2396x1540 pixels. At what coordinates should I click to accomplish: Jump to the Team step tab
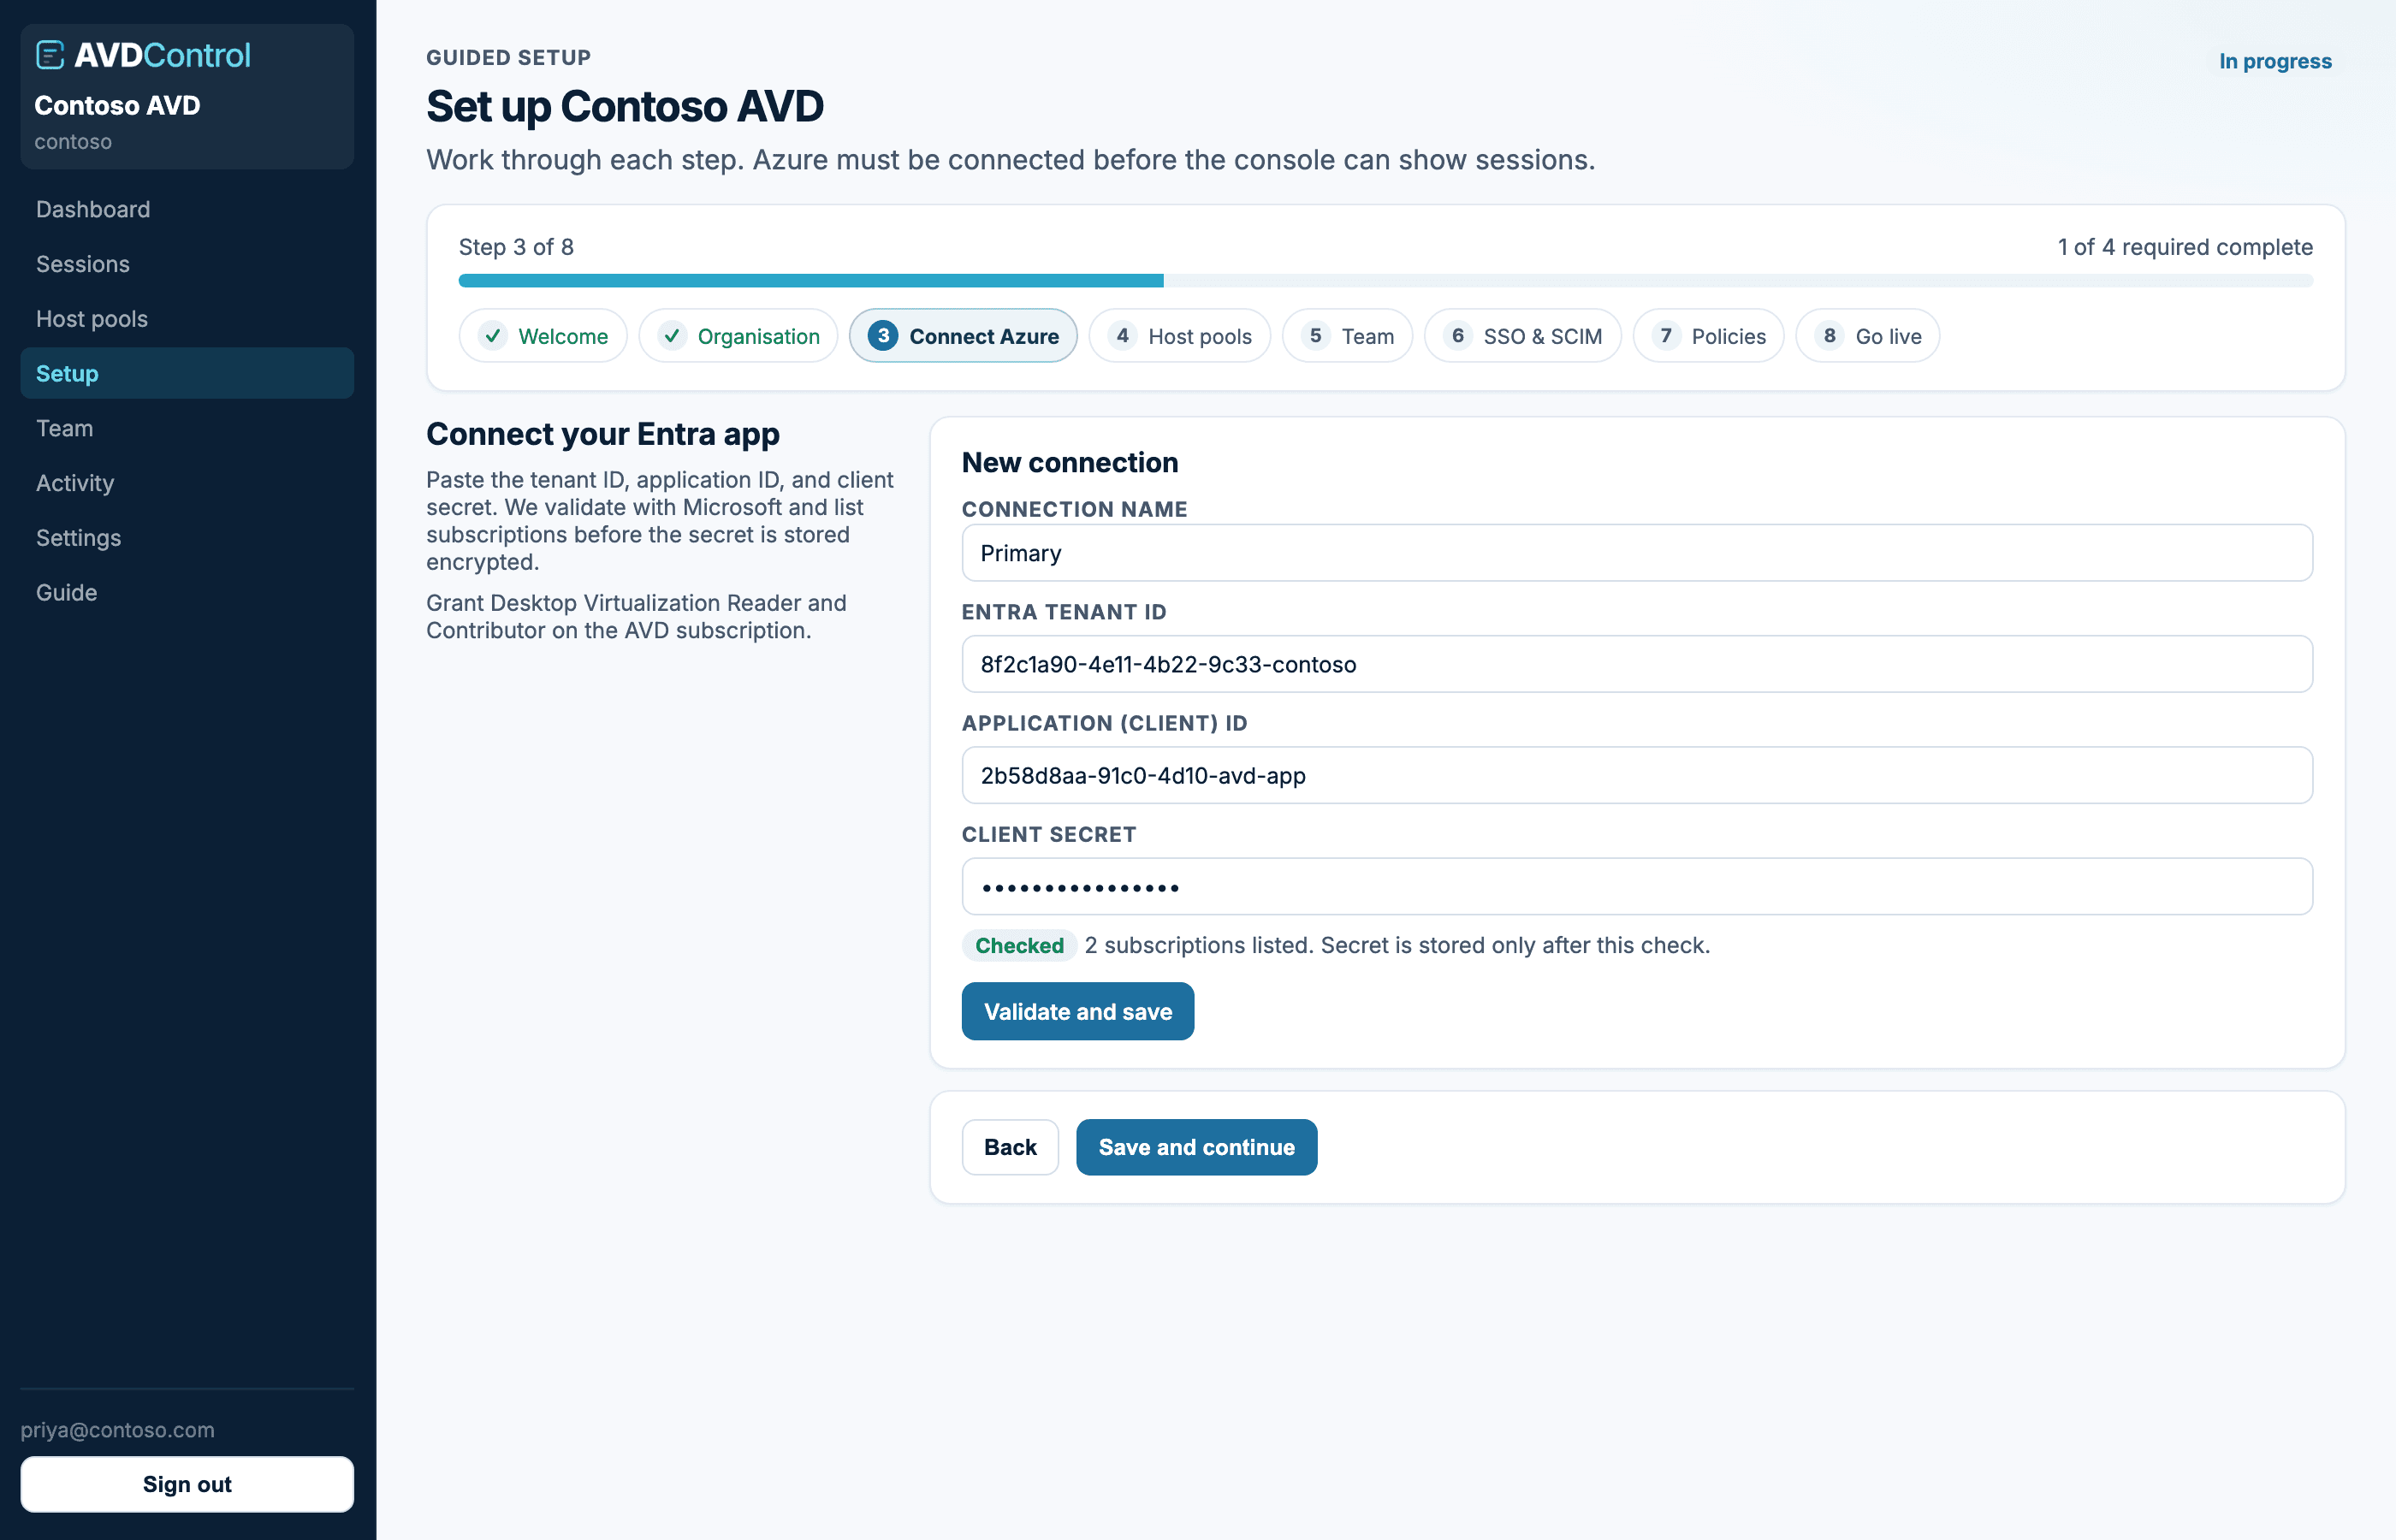coord(1348,336)
